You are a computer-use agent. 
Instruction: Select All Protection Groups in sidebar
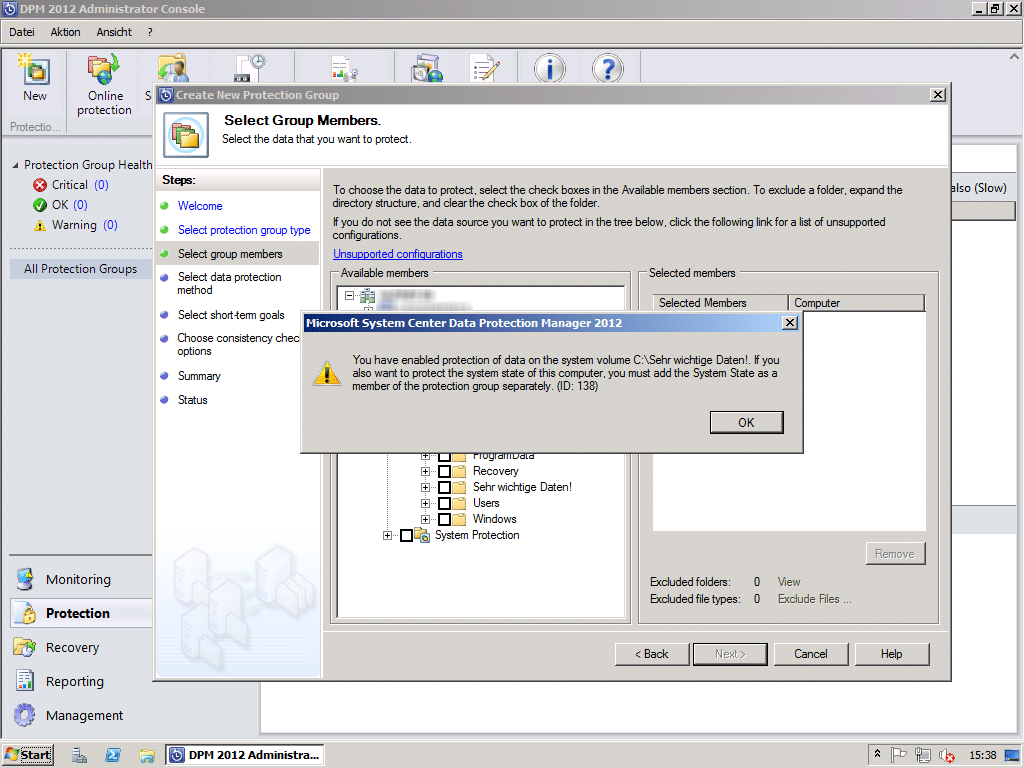pyautogui.click(x=81, y=269)
